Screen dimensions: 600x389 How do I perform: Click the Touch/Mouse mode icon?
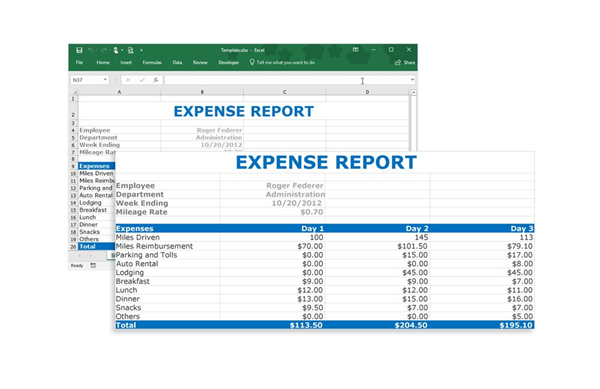116,50
